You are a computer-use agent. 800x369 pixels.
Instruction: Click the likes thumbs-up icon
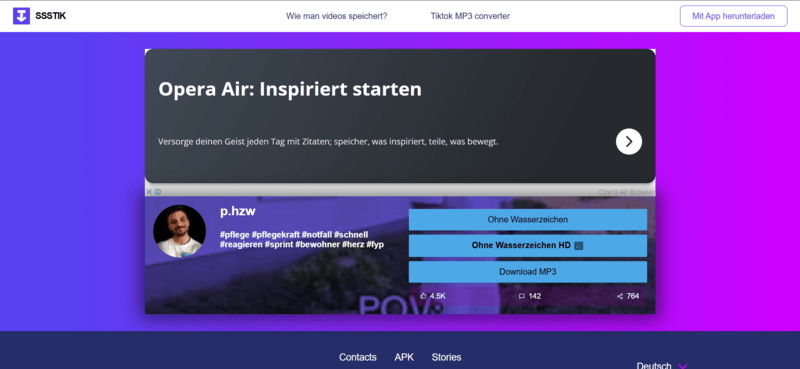pyautogui.click(x=423, y=296)
